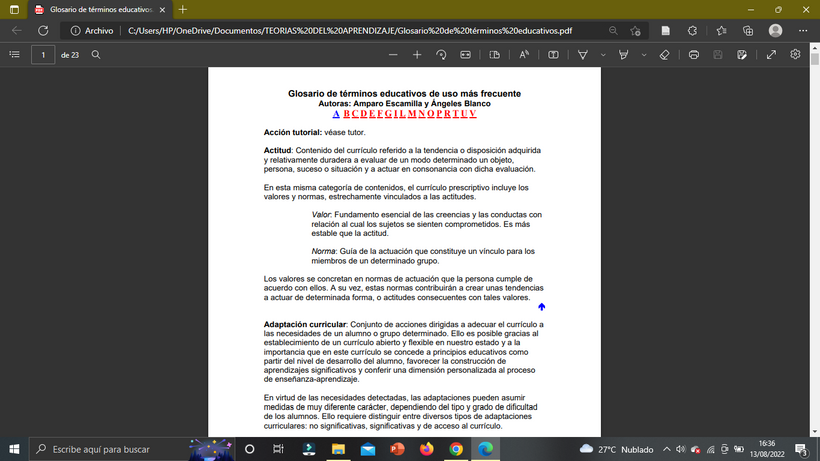Open Collections panel
Viewport: 820px width, 461px height.
point(748,31)
